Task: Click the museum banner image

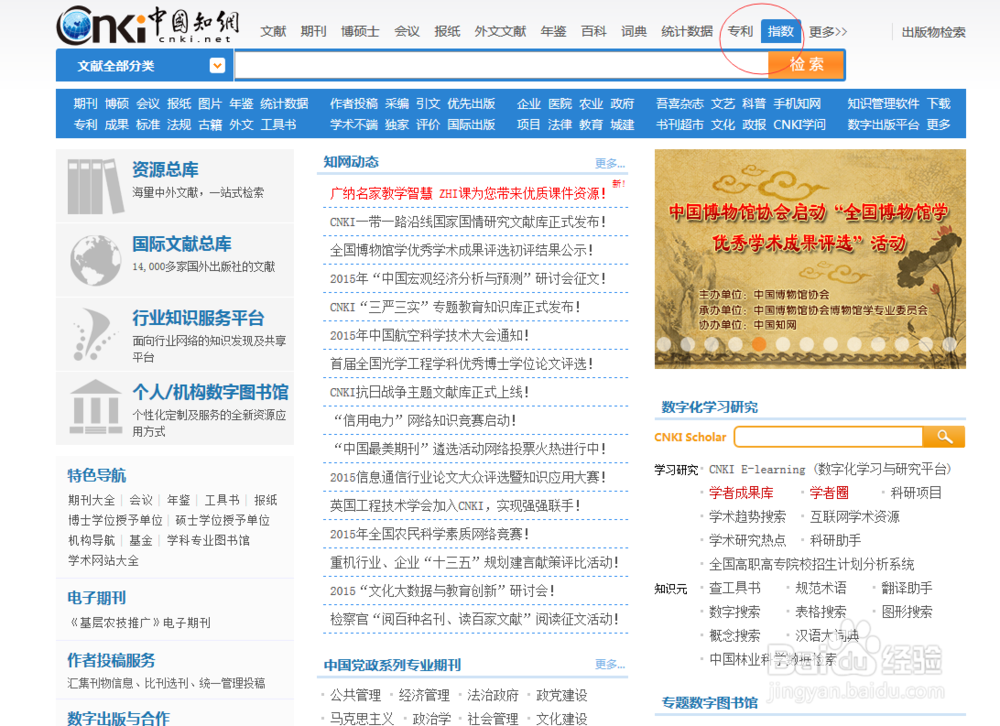Action: pyautogui.click(x=810, y=259)
